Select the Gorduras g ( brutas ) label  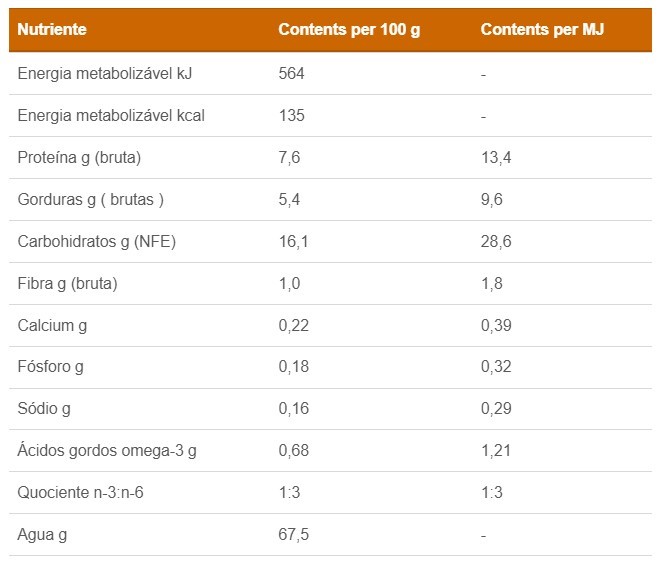91,199
